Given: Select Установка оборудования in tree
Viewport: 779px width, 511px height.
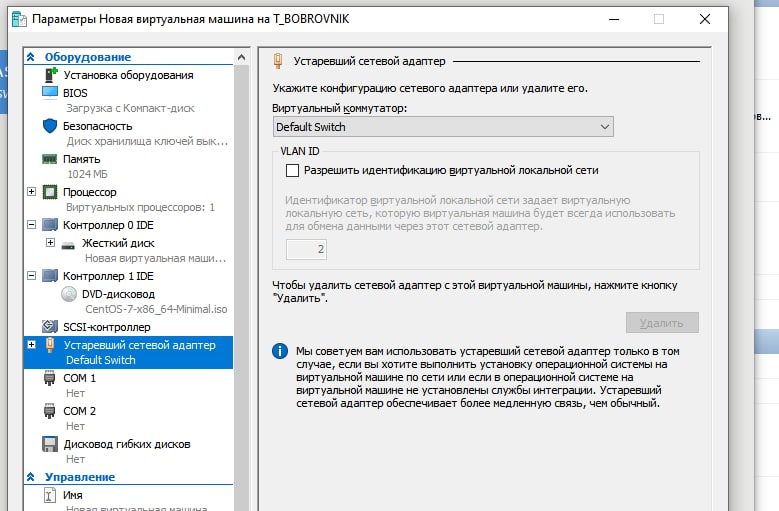Looking at the screenshot, I should tap(128, 75).
